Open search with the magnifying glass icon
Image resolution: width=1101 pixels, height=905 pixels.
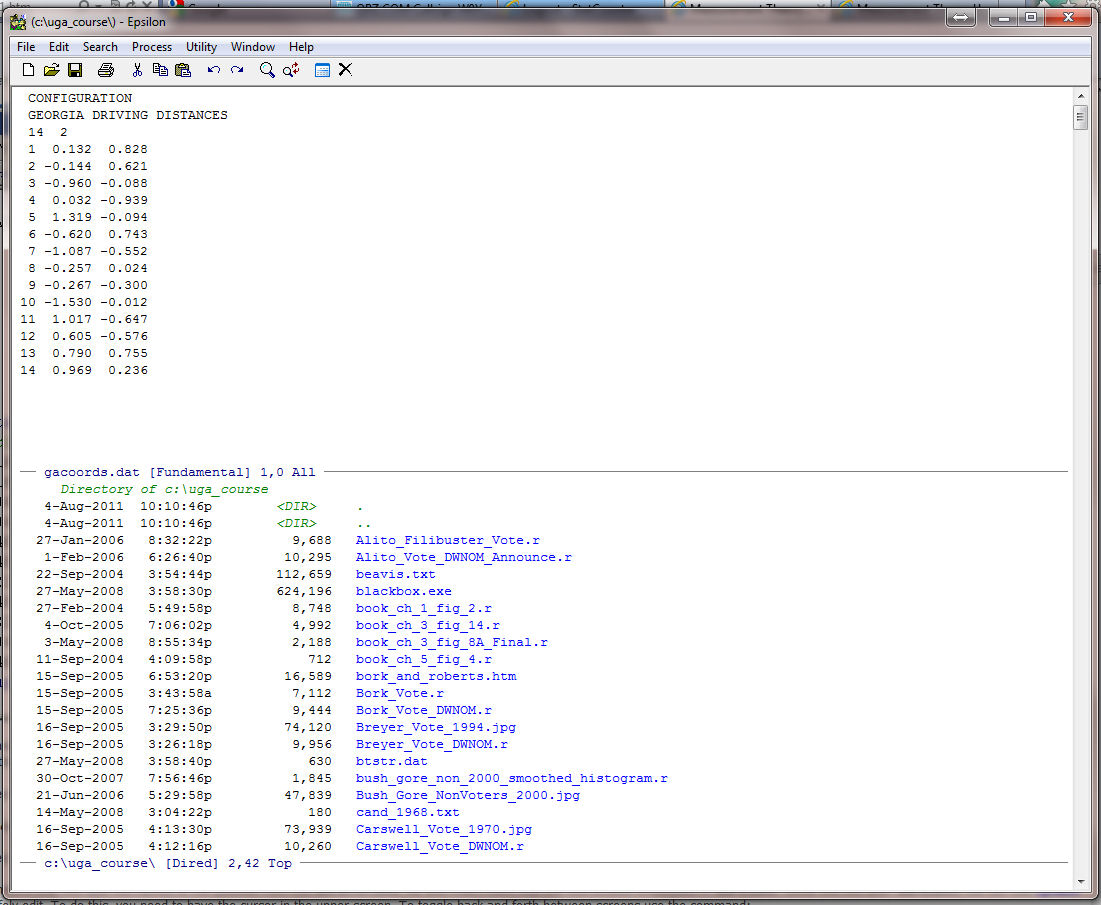267,70
